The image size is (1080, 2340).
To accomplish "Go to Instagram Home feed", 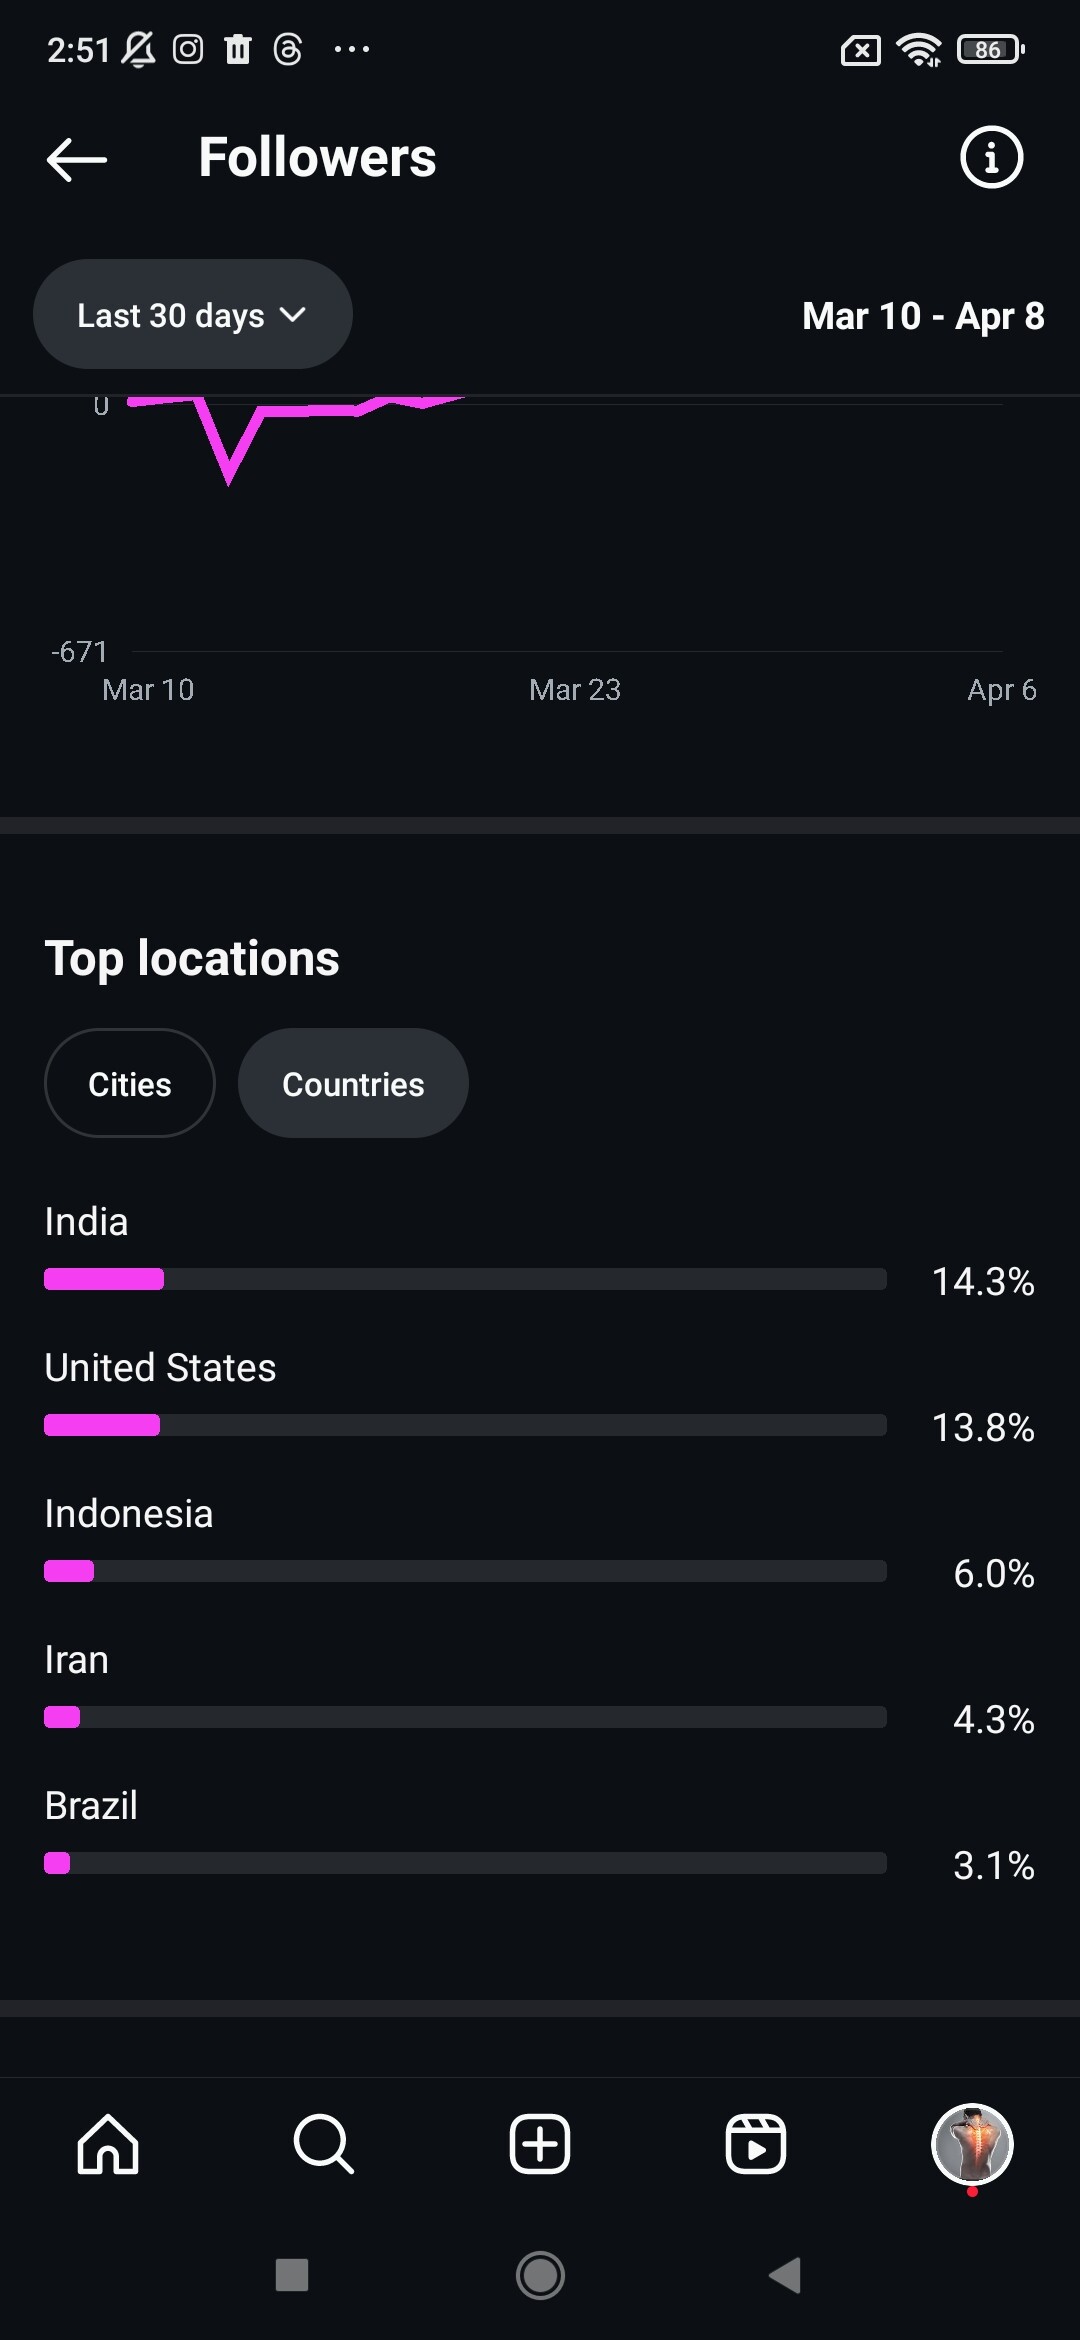I will click(108, 2144).
